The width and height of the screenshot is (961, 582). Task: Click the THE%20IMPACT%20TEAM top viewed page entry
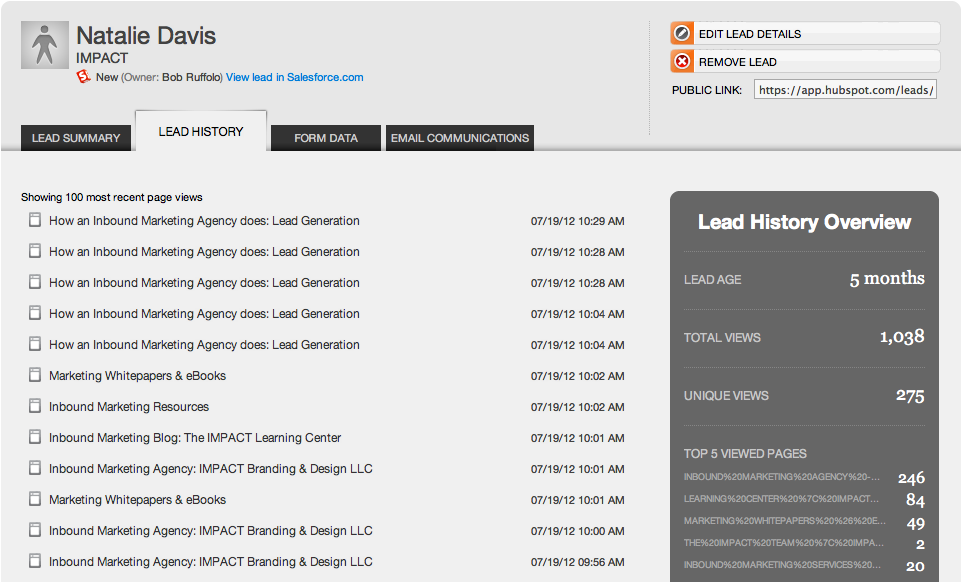(x=784, y=543)
